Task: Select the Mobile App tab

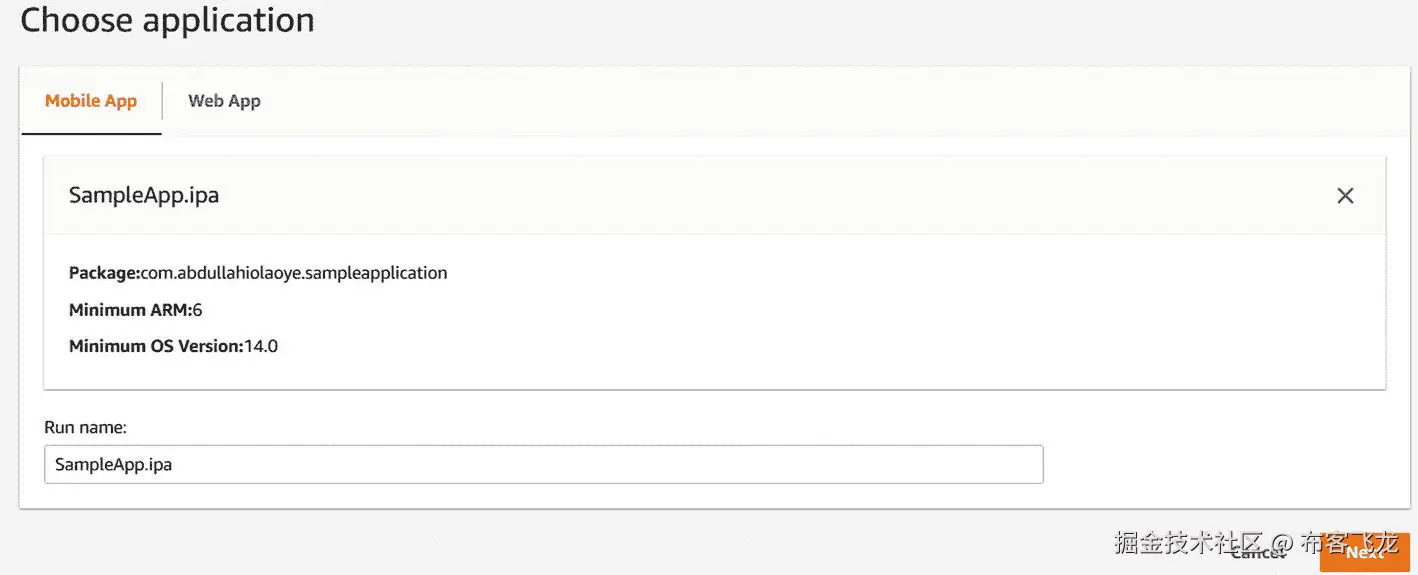Action: [91, 101]
